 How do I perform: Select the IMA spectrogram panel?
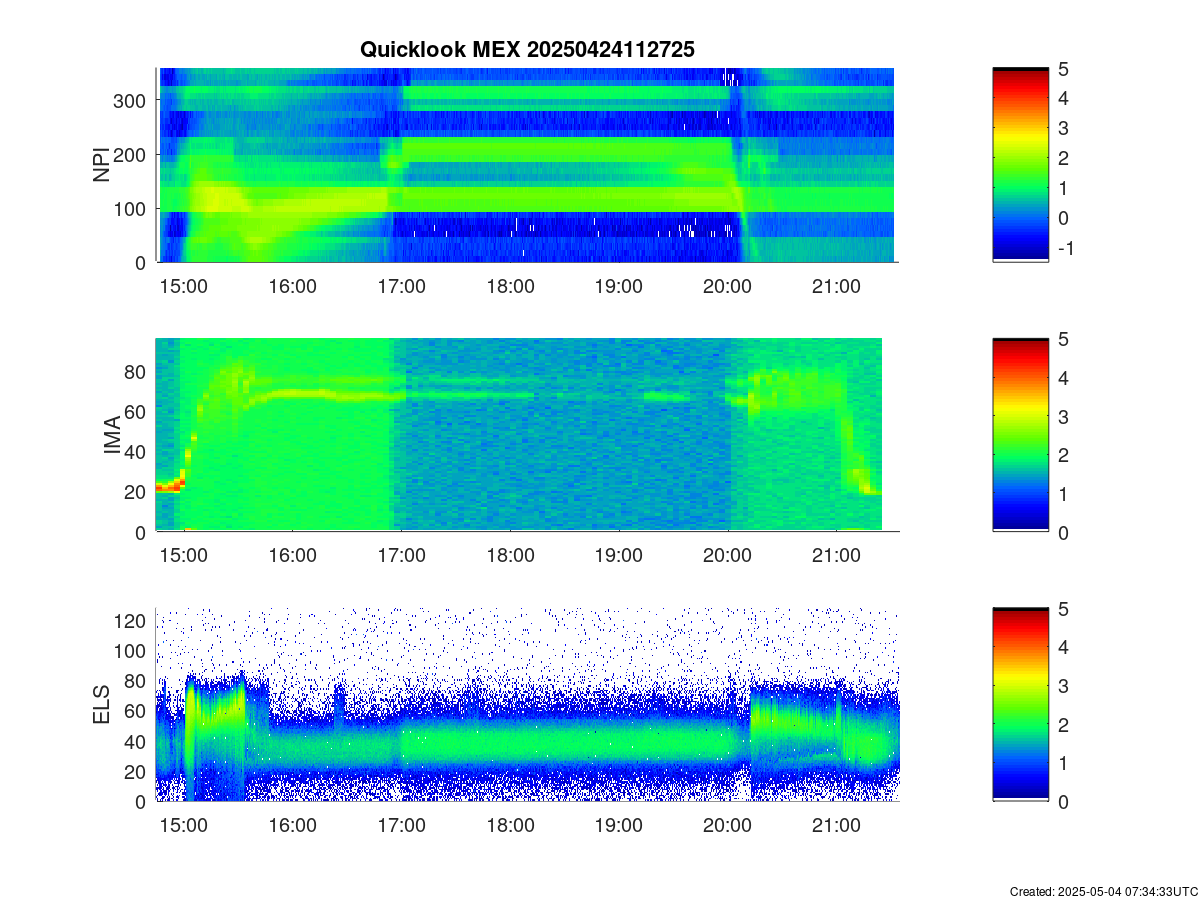tap(526, 435)
